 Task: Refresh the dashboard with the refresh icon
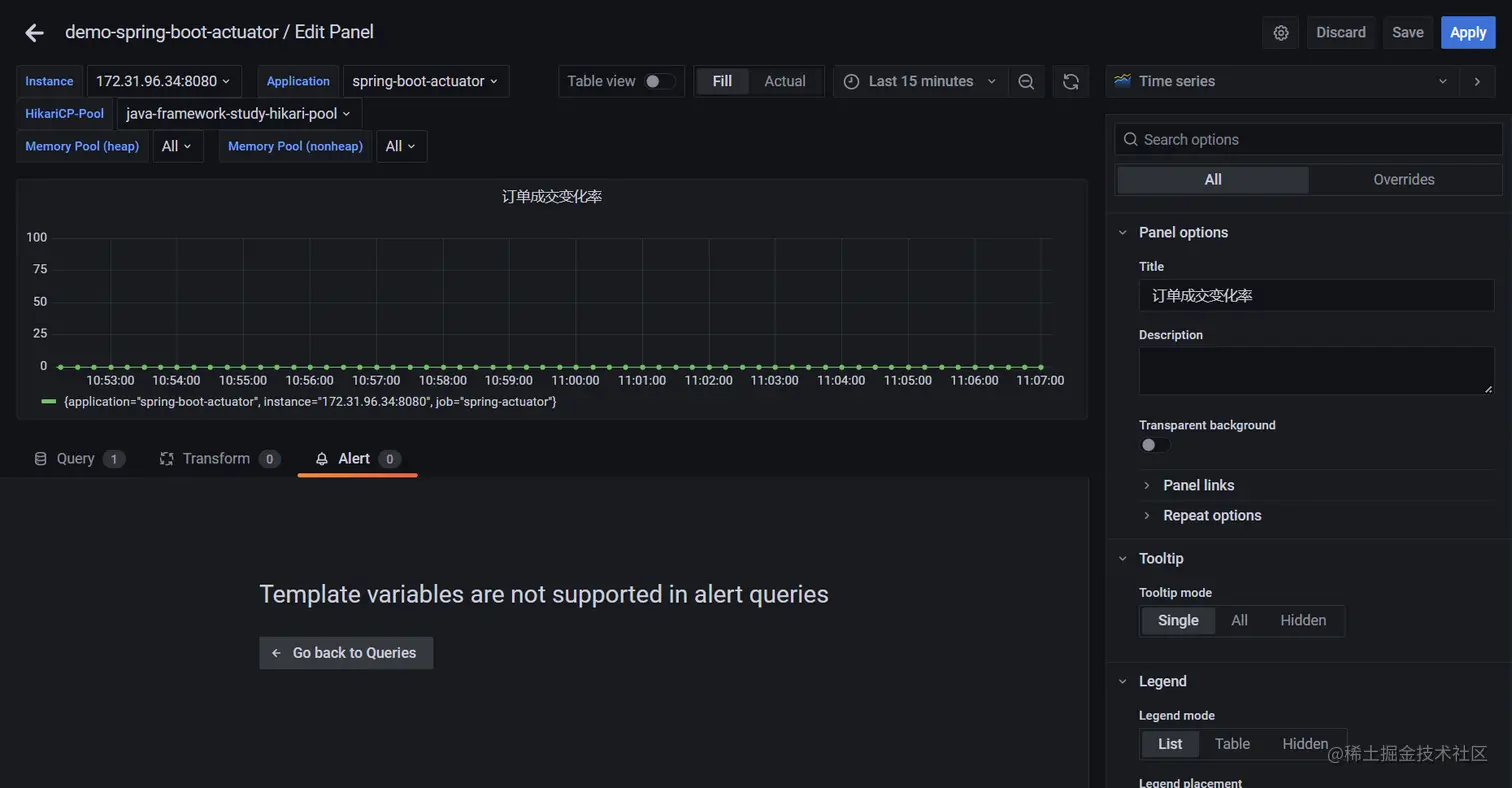click(x=1070, y=82)
